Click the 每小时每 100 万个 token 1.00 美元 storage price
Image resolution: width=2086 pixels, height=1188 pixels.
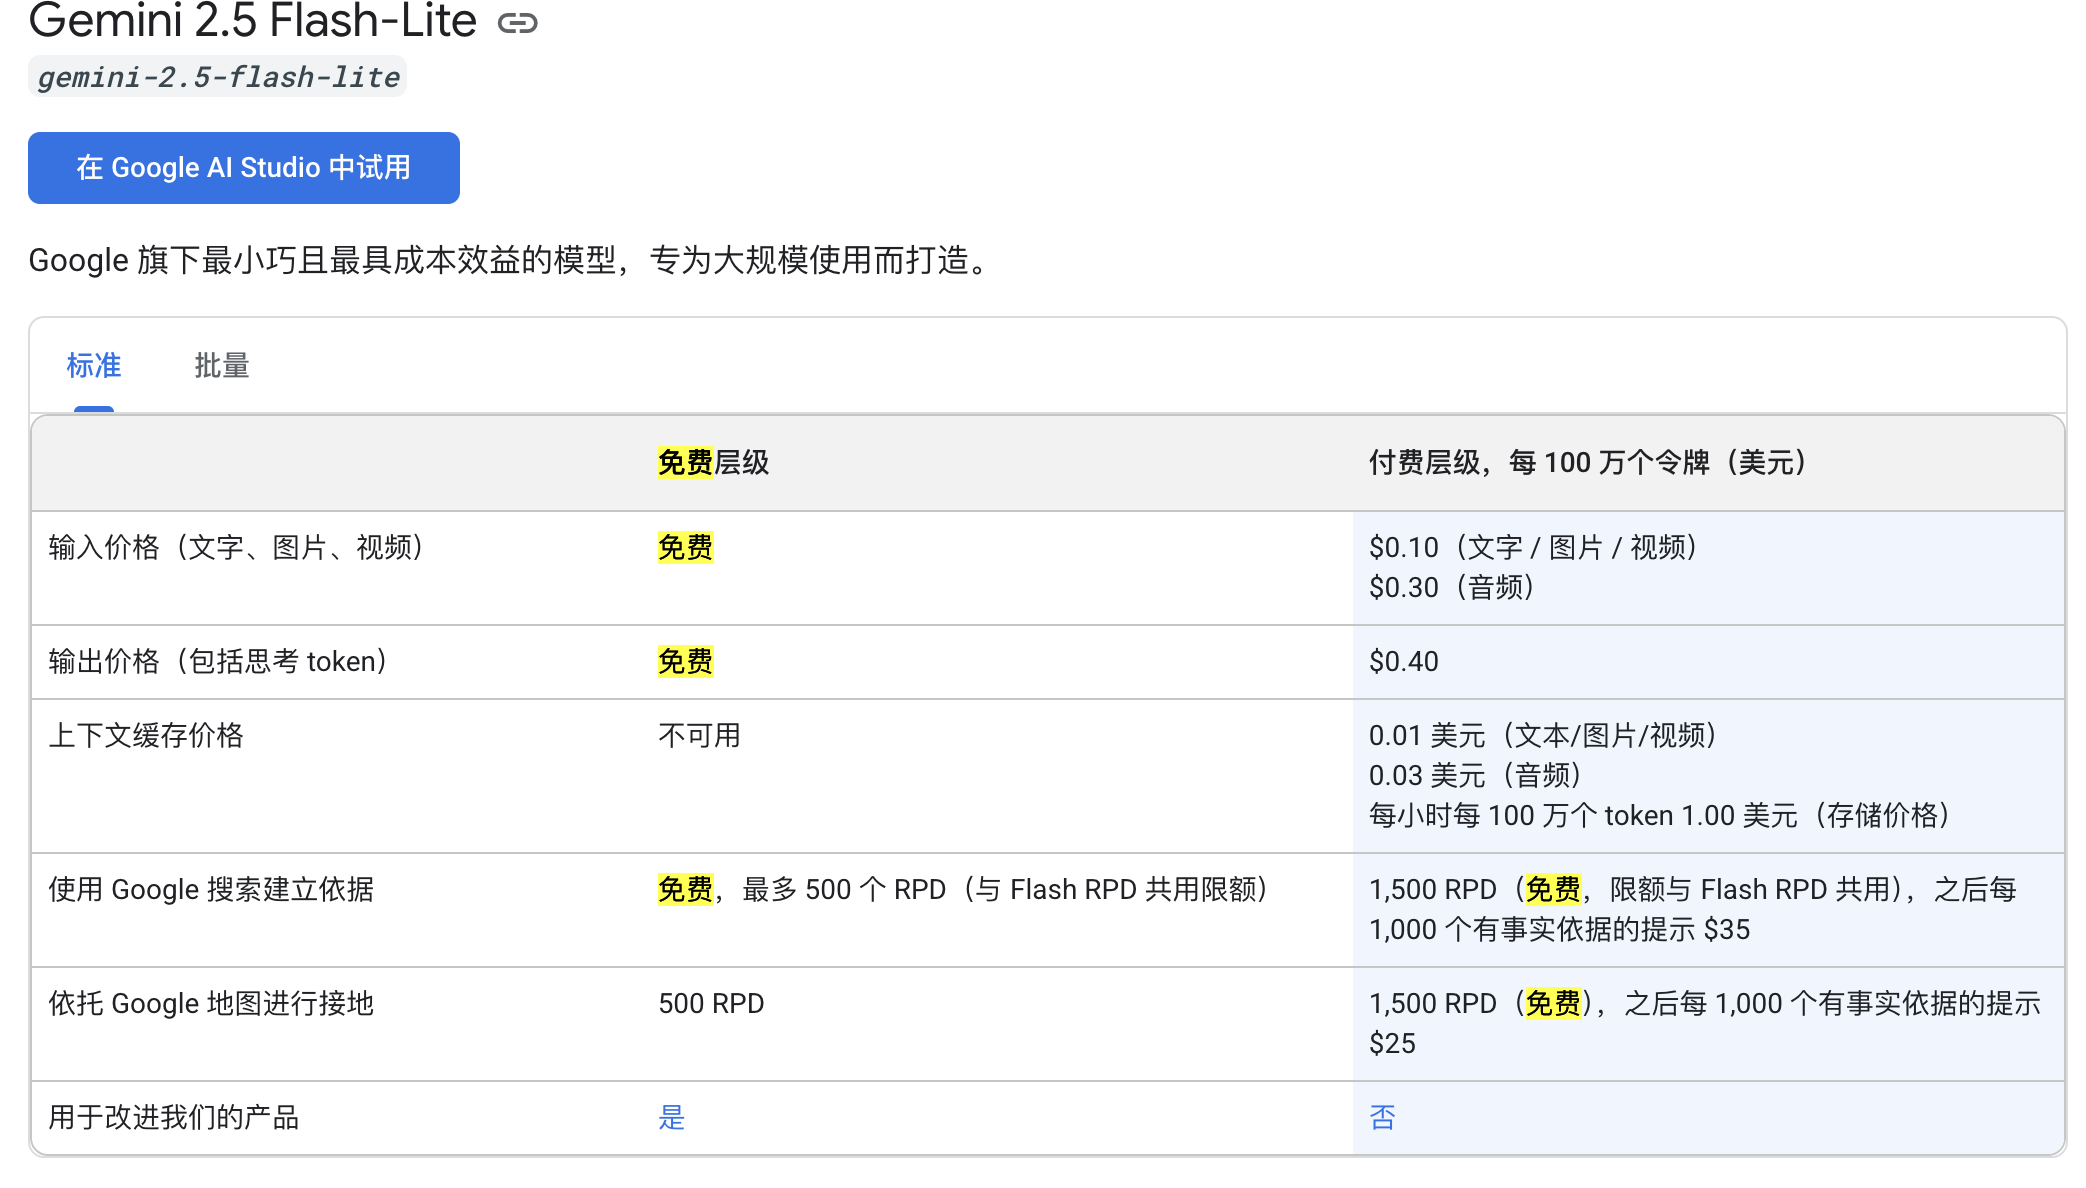point(1661,816)
